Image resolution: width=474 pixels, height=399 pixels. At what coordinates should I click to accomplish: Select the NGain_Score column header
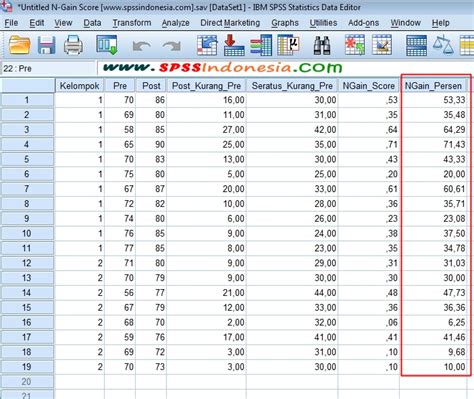click(369, 86)
